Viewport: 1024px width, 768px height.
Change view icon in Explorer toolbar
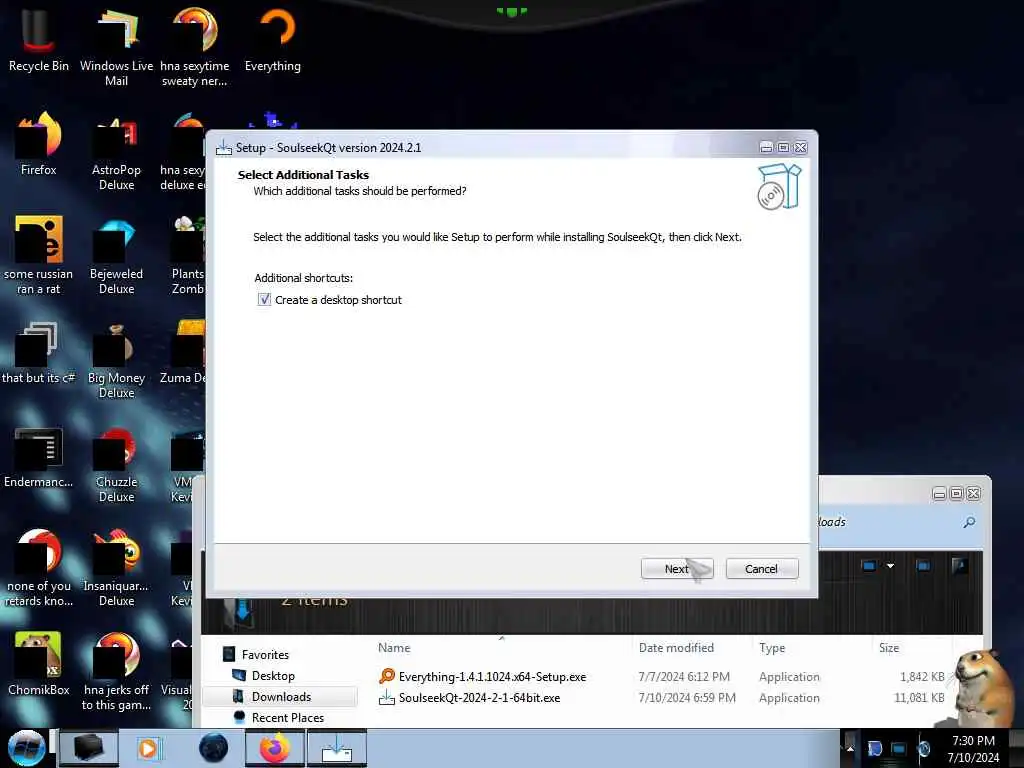[869, 566]
